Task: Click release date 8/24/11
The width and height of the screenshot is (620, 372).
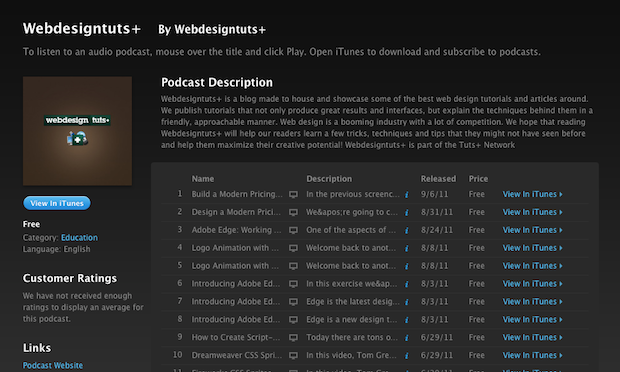Action: [x=437, y=230]
